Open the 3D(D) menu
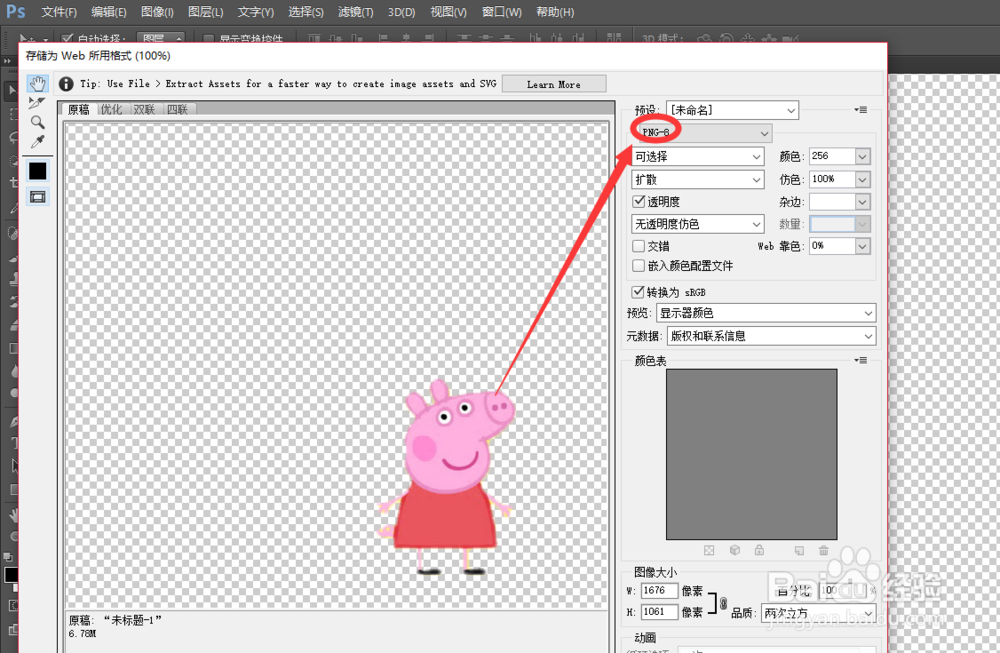 [x=402, y=12]
